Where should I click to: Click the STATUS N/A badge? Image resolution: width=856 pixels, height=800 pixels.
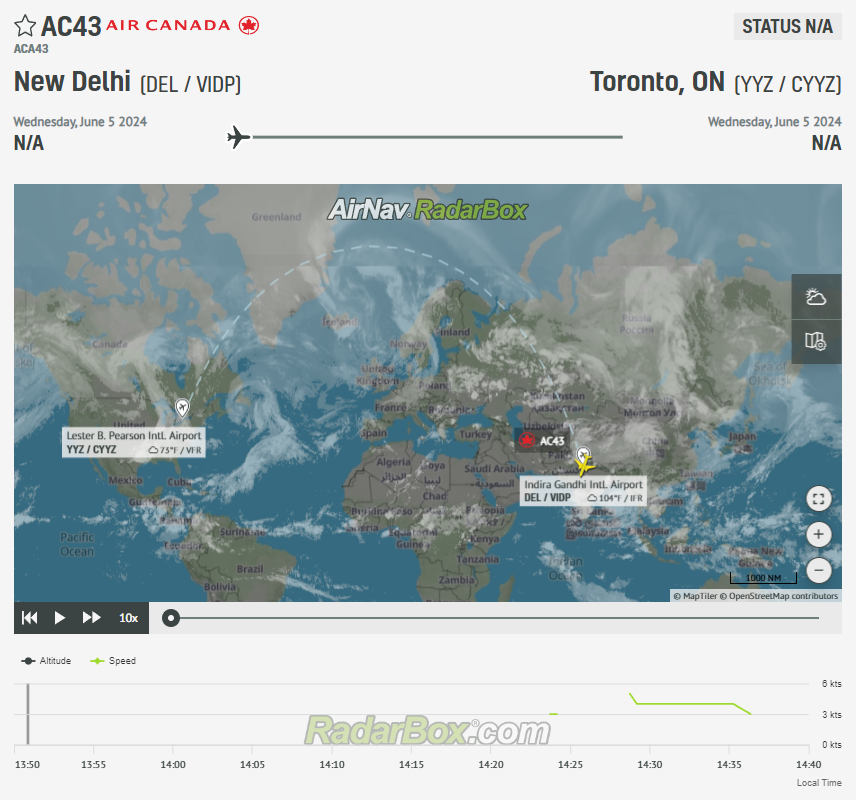click(x=787, y=26)
